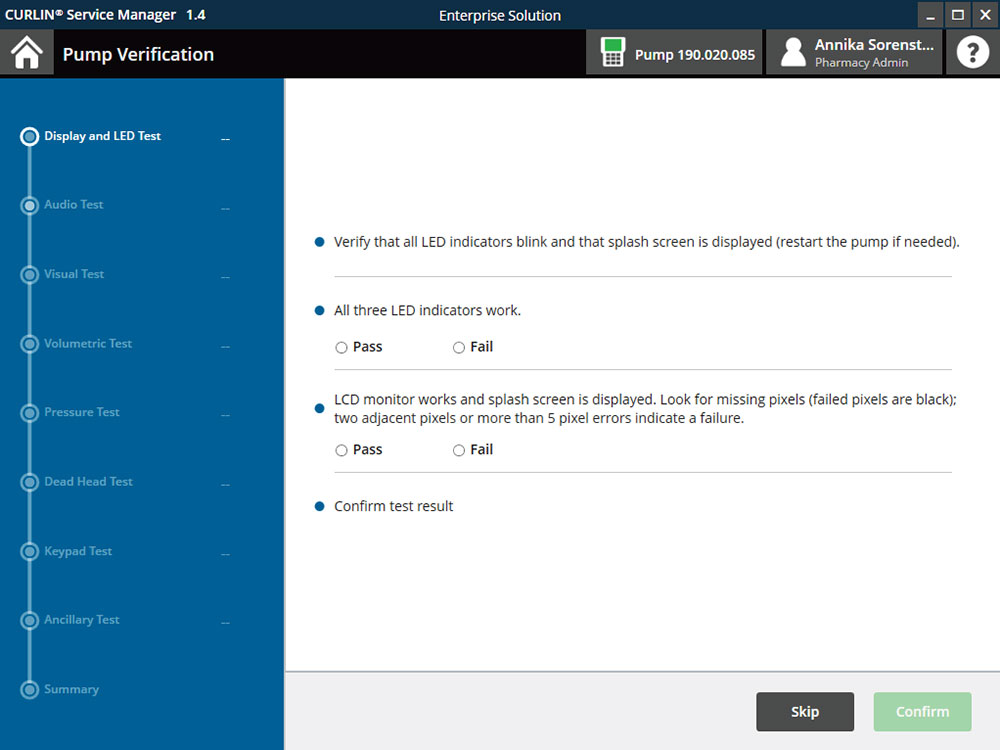Click the Enterprise Solution title text

[500, 15]
